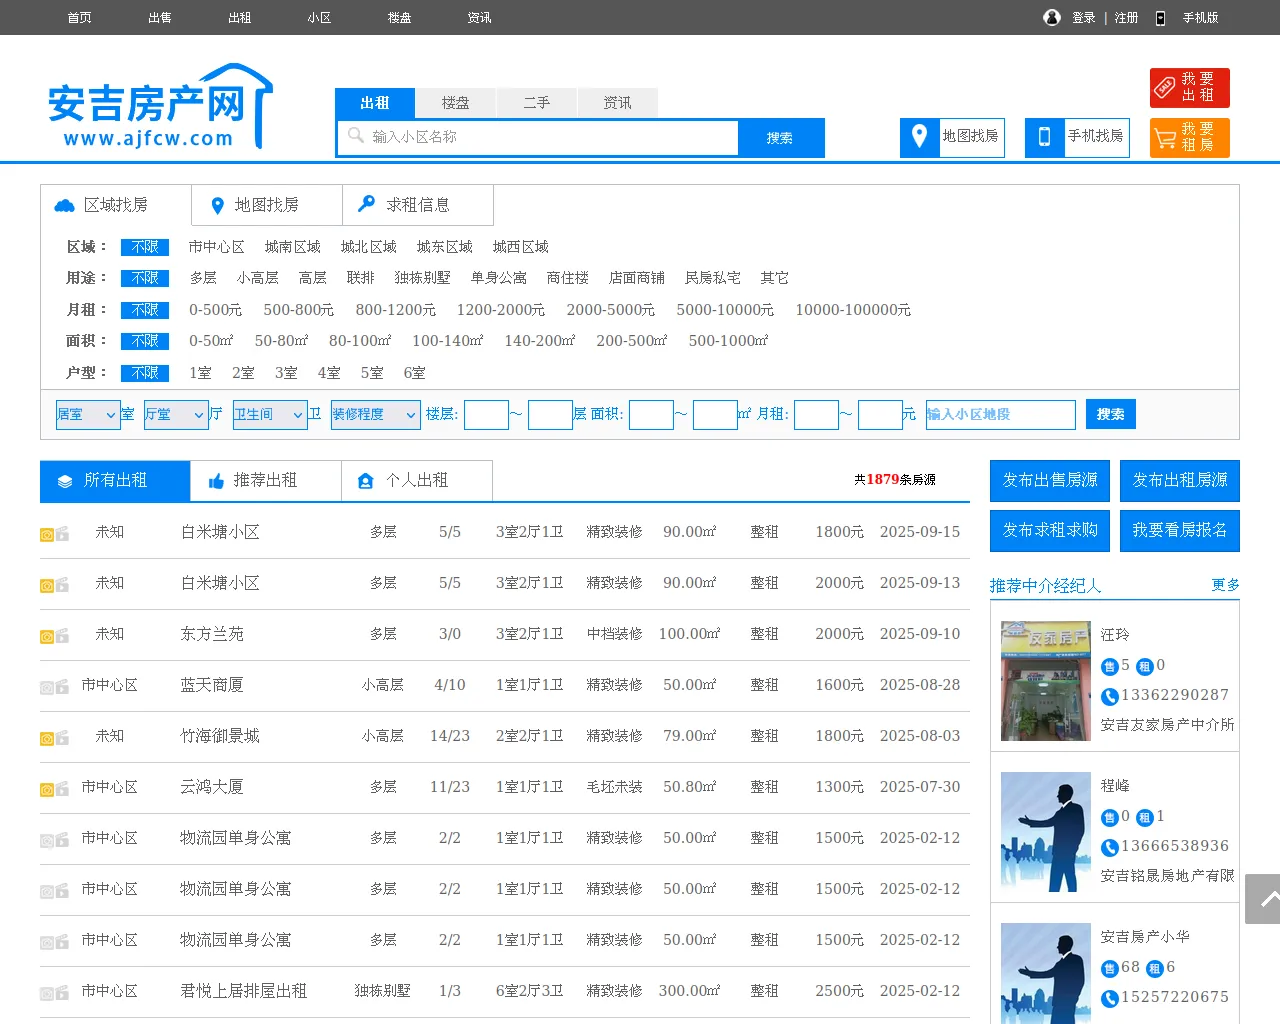
Task: Click the orange 我要租房 cart icon button
Action: tap(1189, 138)
